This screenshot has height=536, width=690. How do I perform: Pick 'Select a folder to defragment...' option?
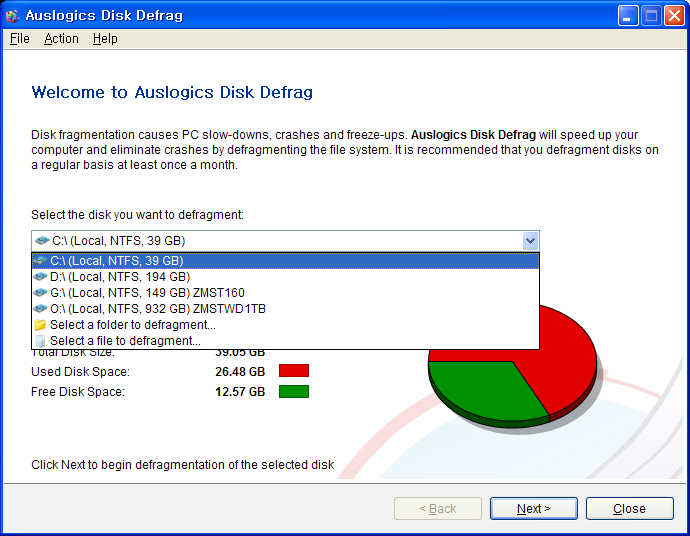286,325
